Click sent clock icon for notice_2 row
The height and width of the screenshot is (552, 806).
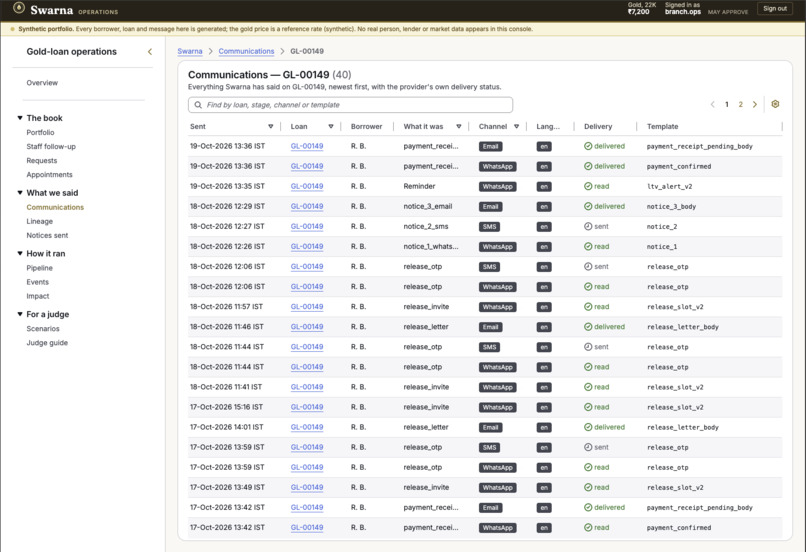588,226
